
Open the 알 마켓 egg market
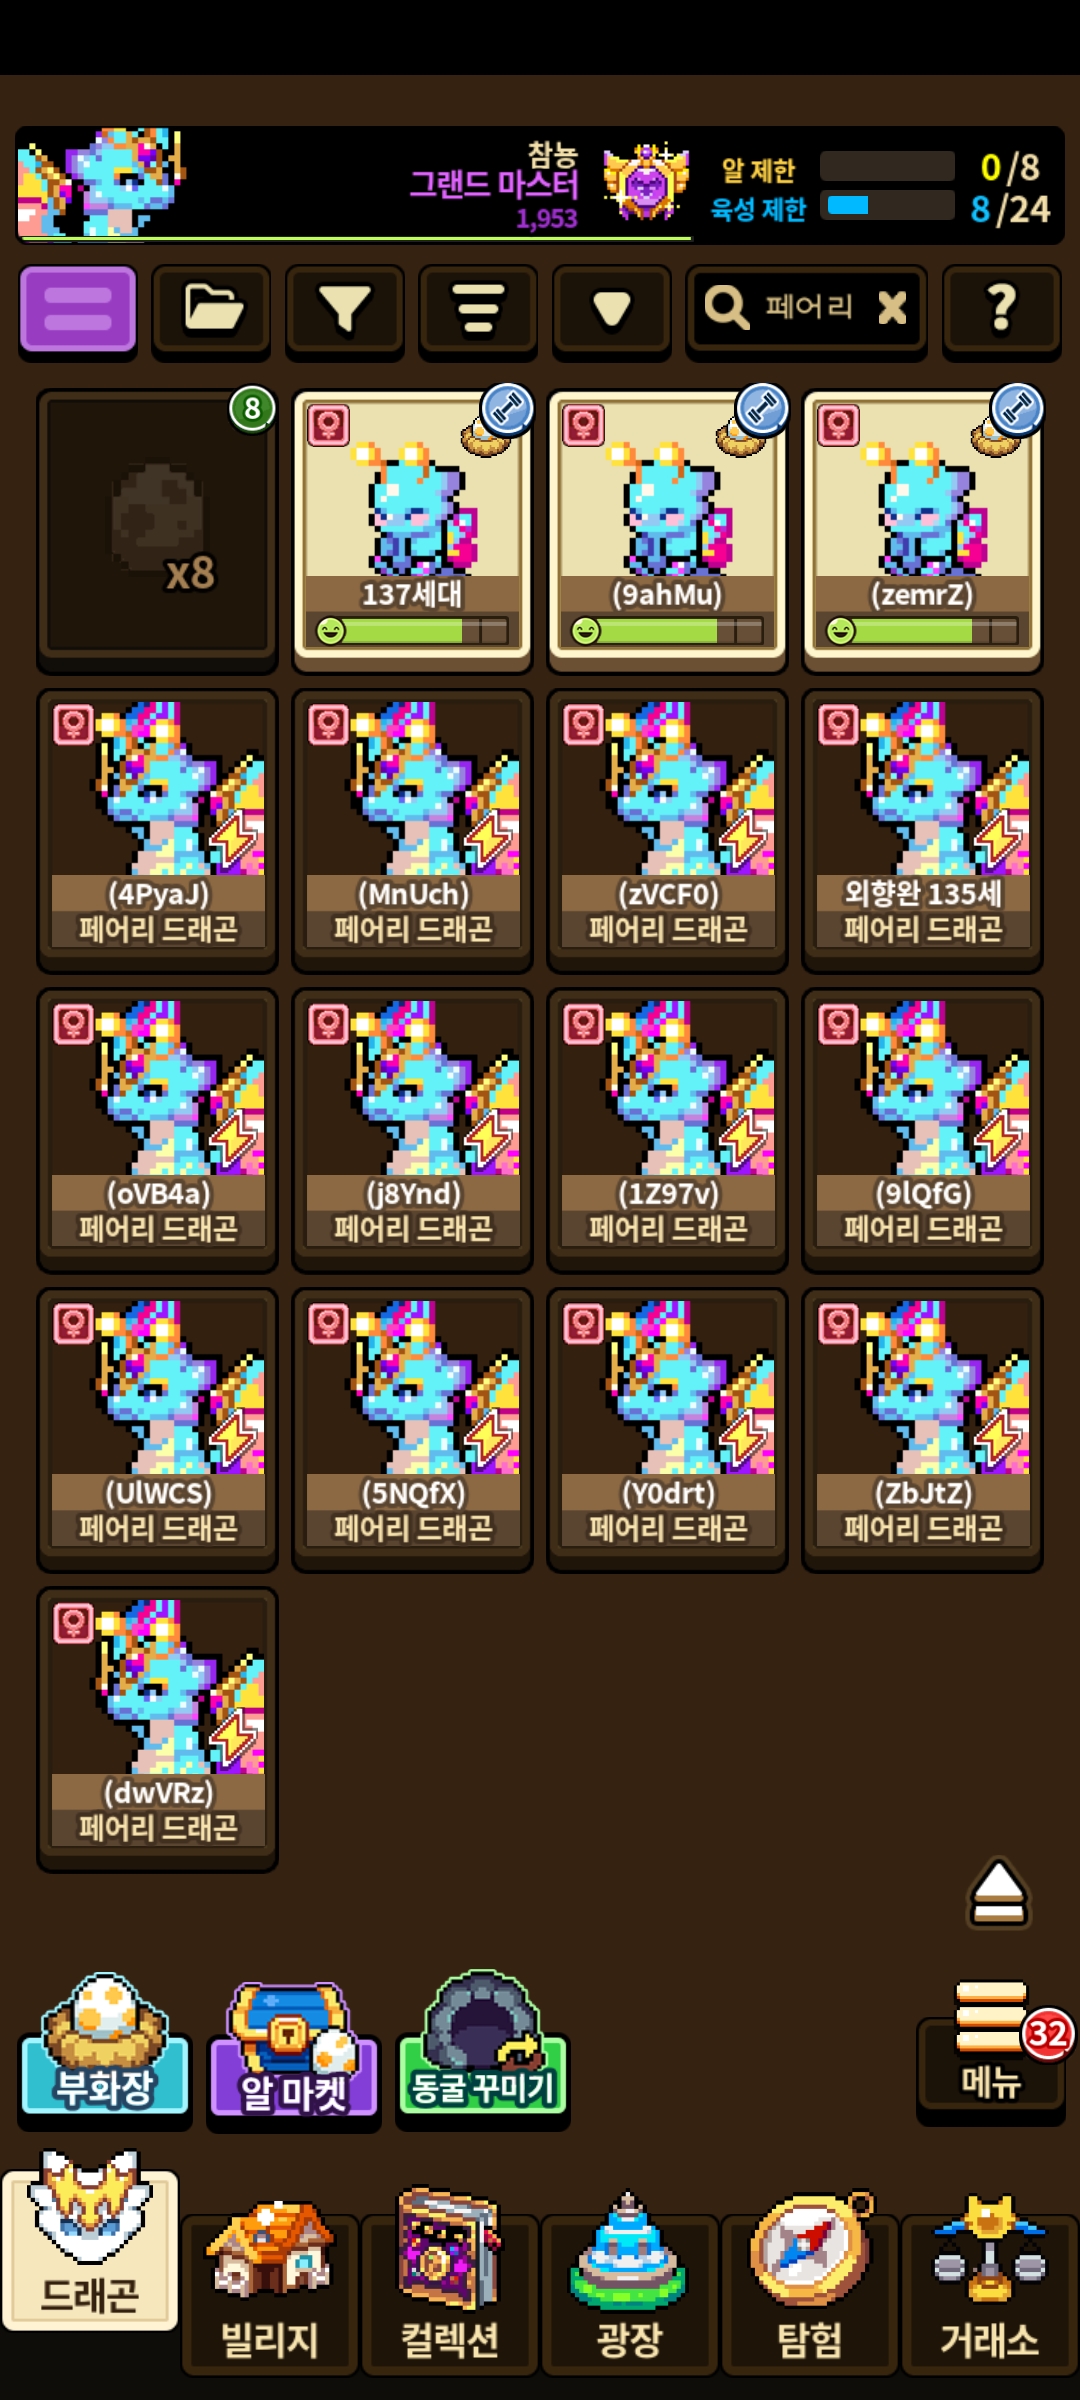point(294,2050)
